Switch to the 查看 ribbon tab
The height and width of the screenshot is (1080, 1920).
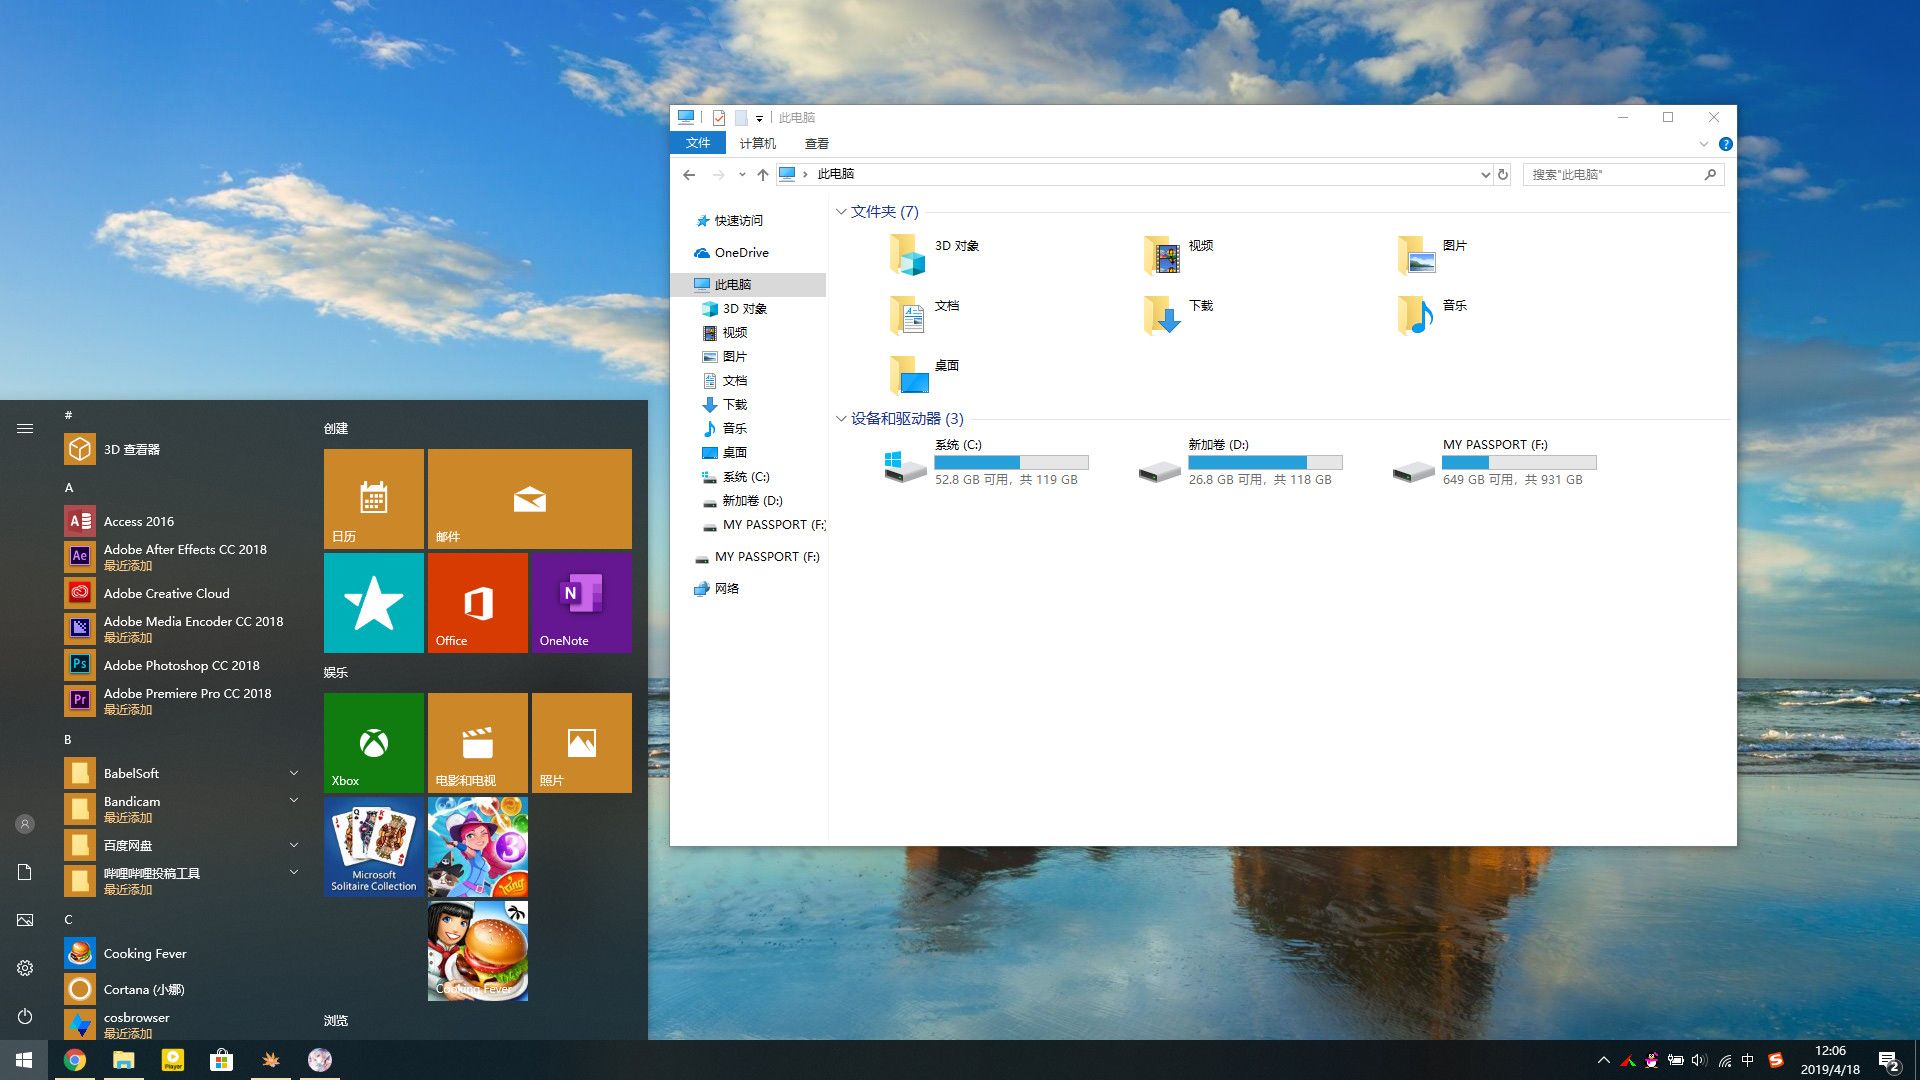point(817,143)
